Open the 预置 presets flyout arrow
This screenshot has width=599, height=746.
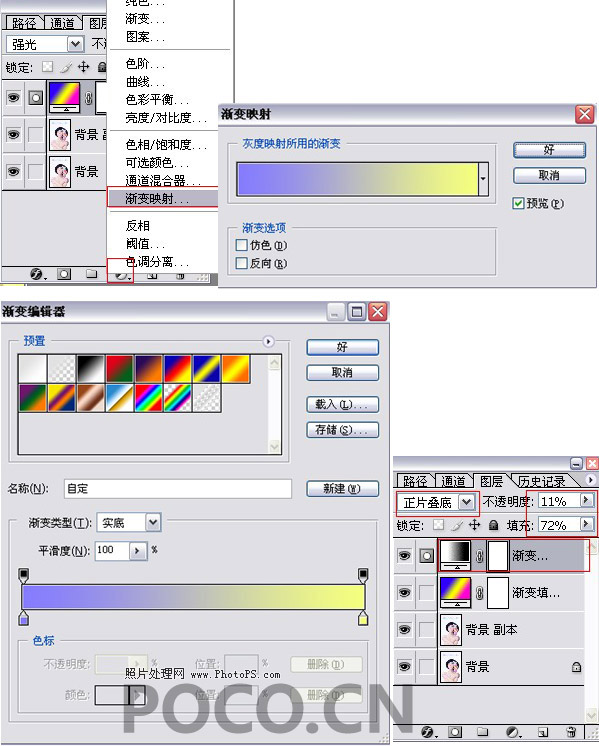tap(268, 342)
